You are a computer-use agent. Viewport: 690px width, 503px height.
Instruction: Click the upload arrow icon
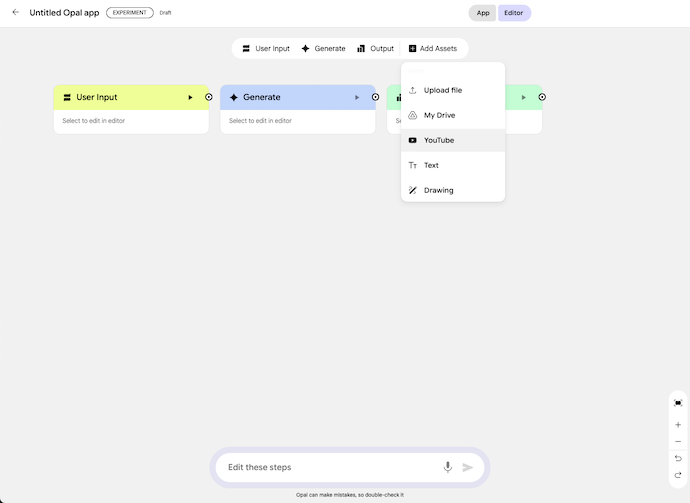pos(412,90)
